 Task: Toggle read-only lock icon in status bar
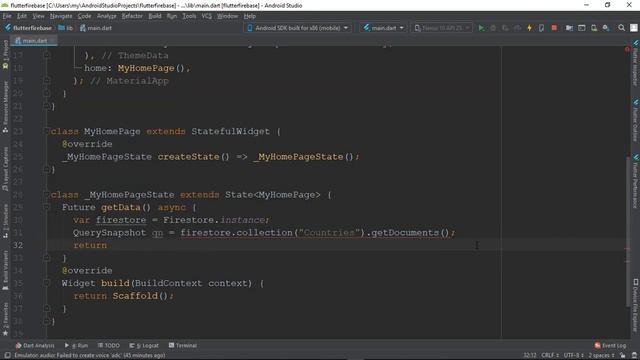(x=622, y=356)
